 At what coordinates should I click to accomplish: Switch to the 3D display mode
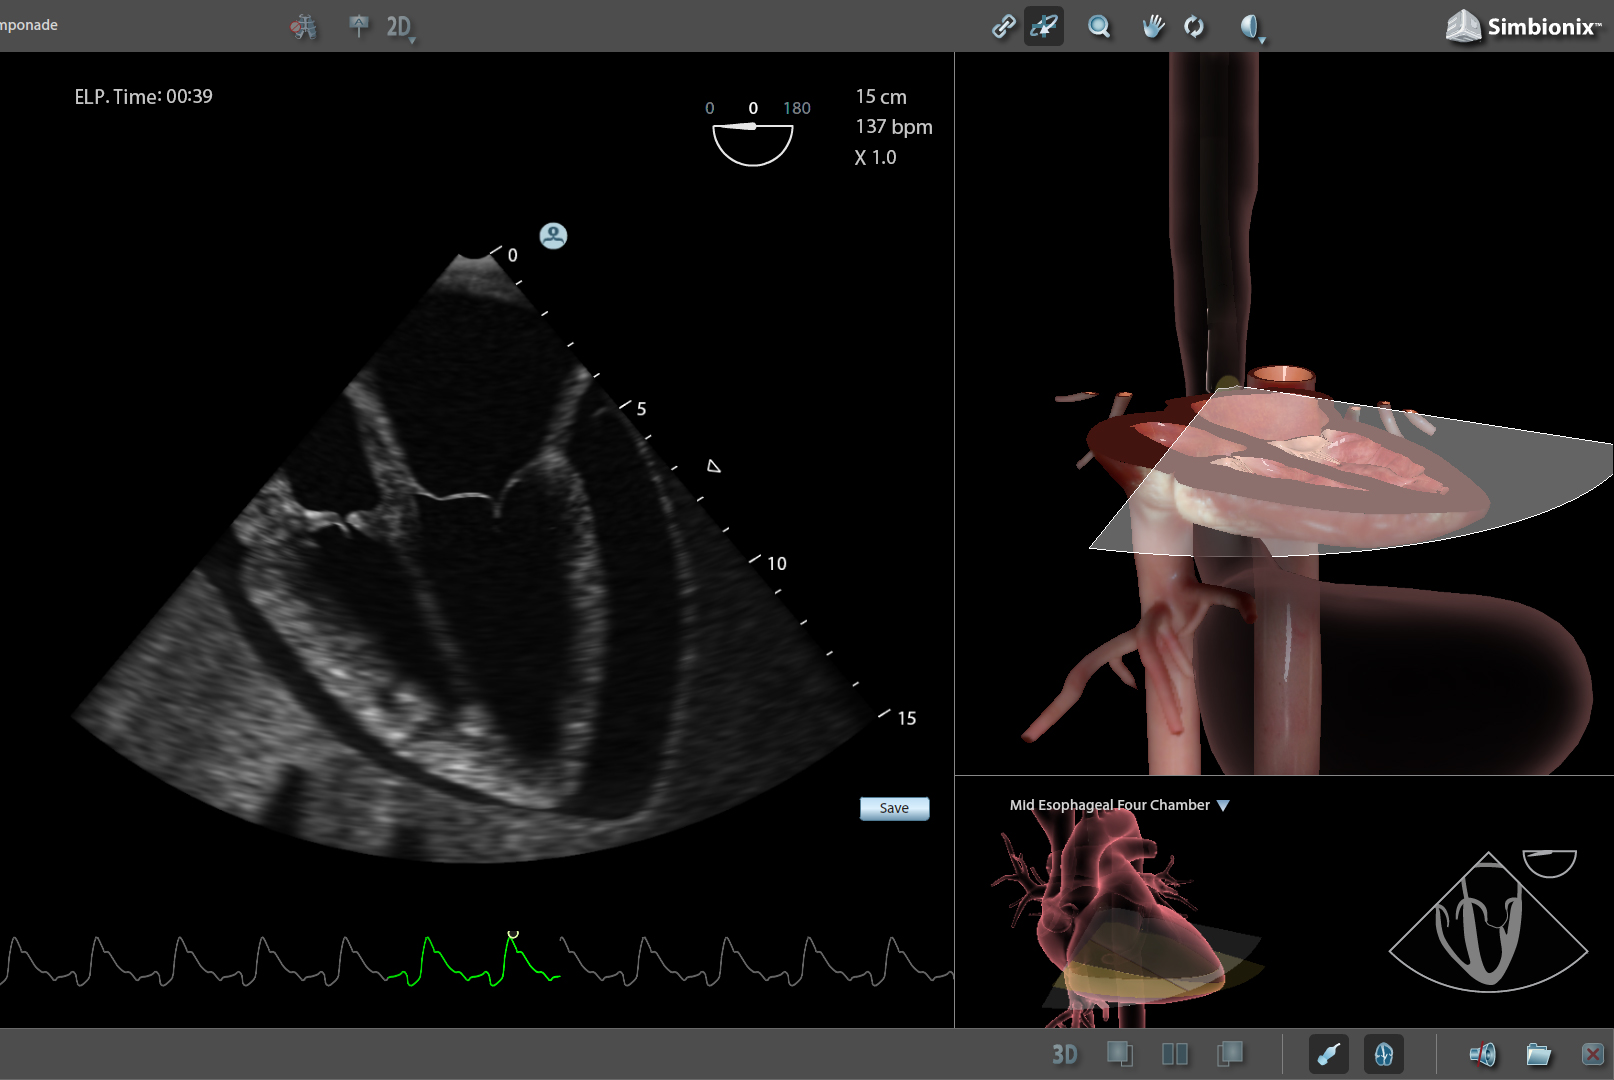coord(1065,1053)
